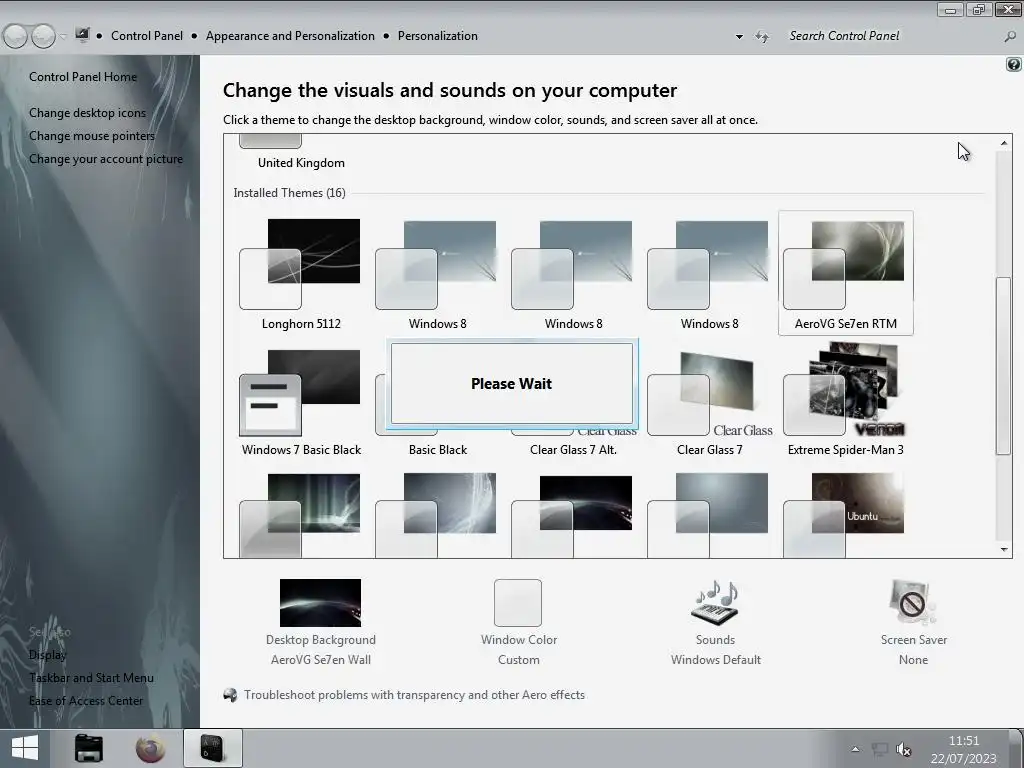
Task: Click the active Personalization taskbar button
Action: pyautogui.click(x=213, y=748)
